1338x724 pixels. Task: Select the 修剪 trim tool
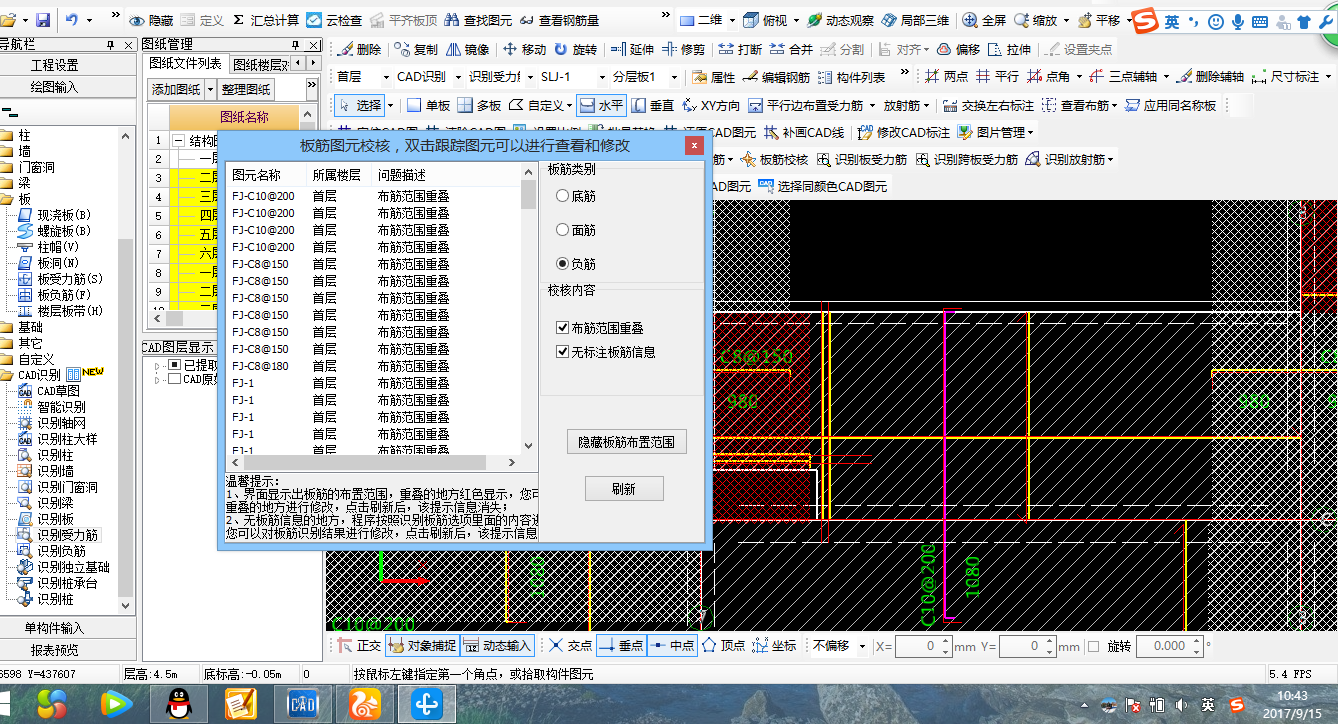pyautogui.click(x=683, y=49)
